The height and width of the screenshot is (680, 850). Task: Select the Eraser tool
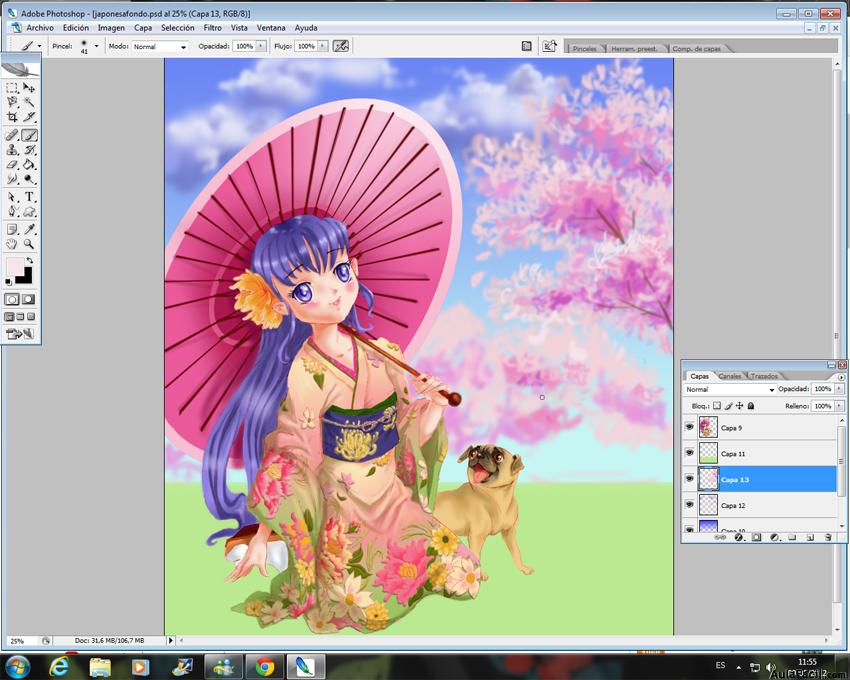click(x=12, y=164)
